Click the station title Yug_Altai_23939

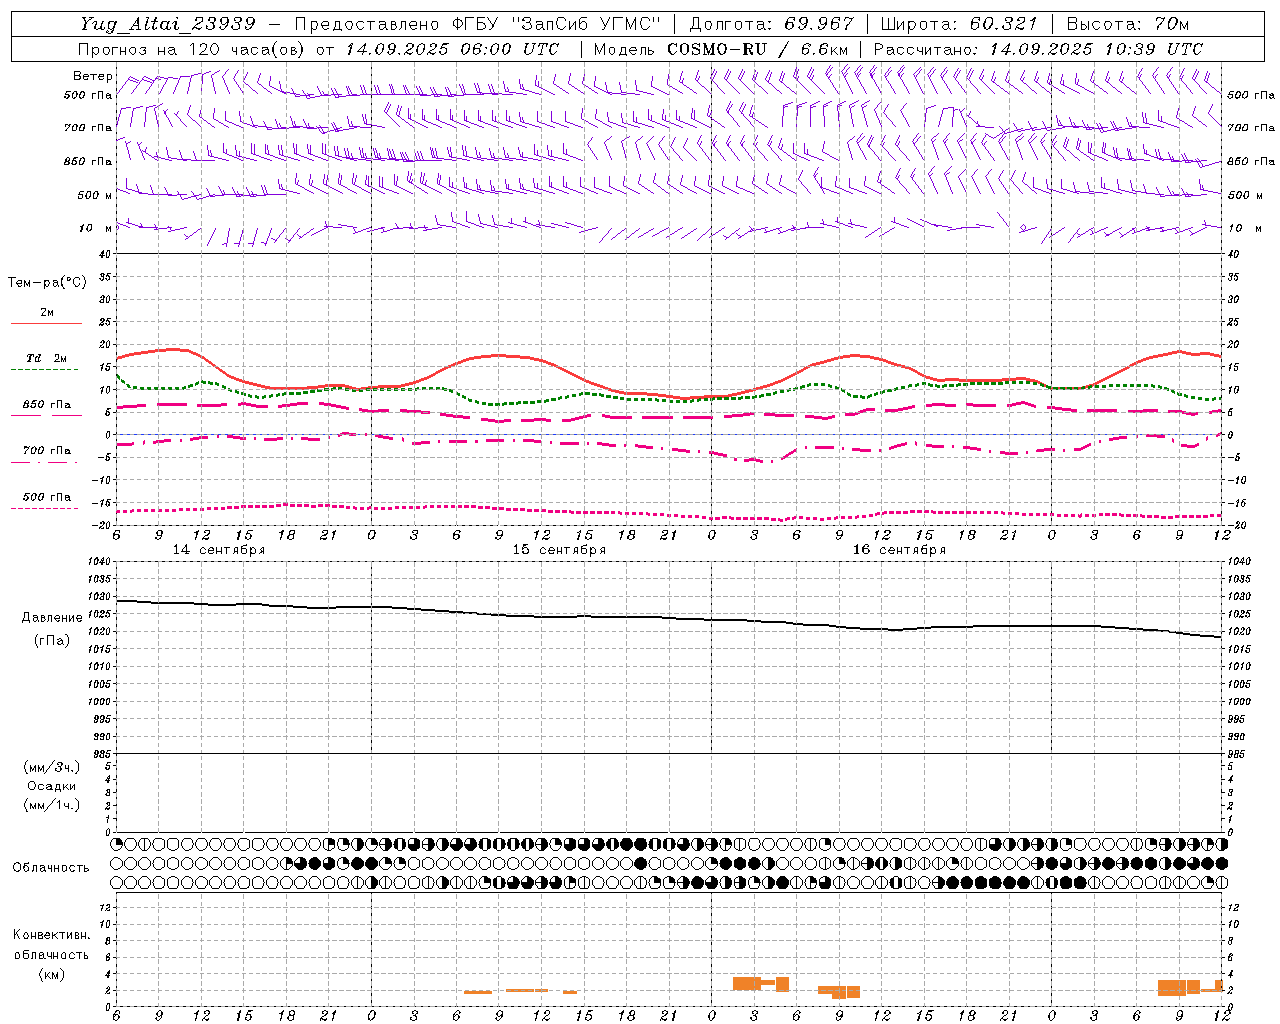pos(168,24)
